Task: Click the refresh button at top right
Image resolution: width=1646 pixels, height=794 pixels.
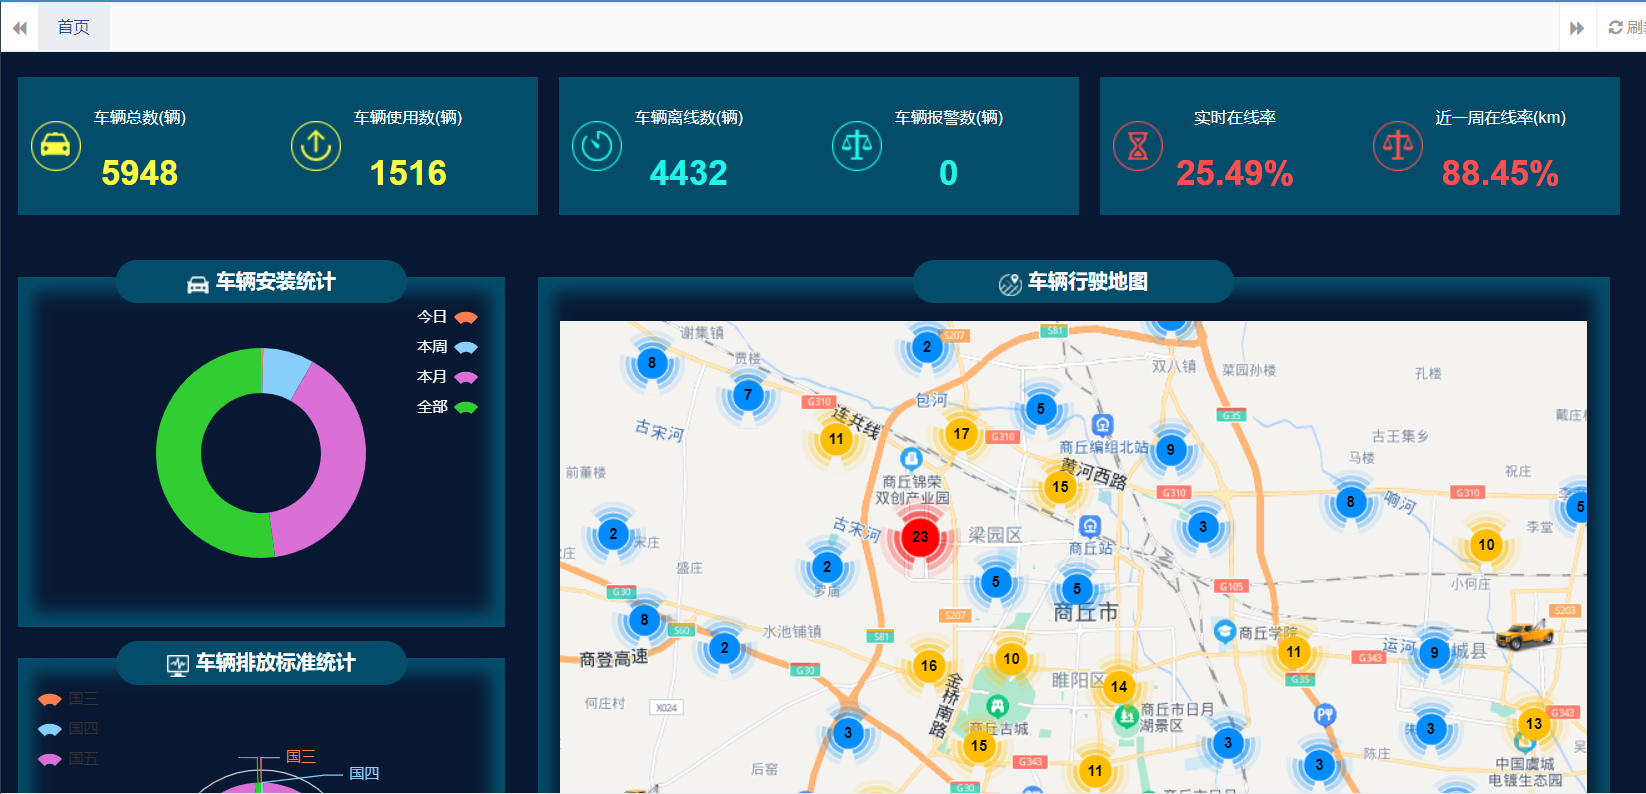Action: click(x=1626, y=27)
